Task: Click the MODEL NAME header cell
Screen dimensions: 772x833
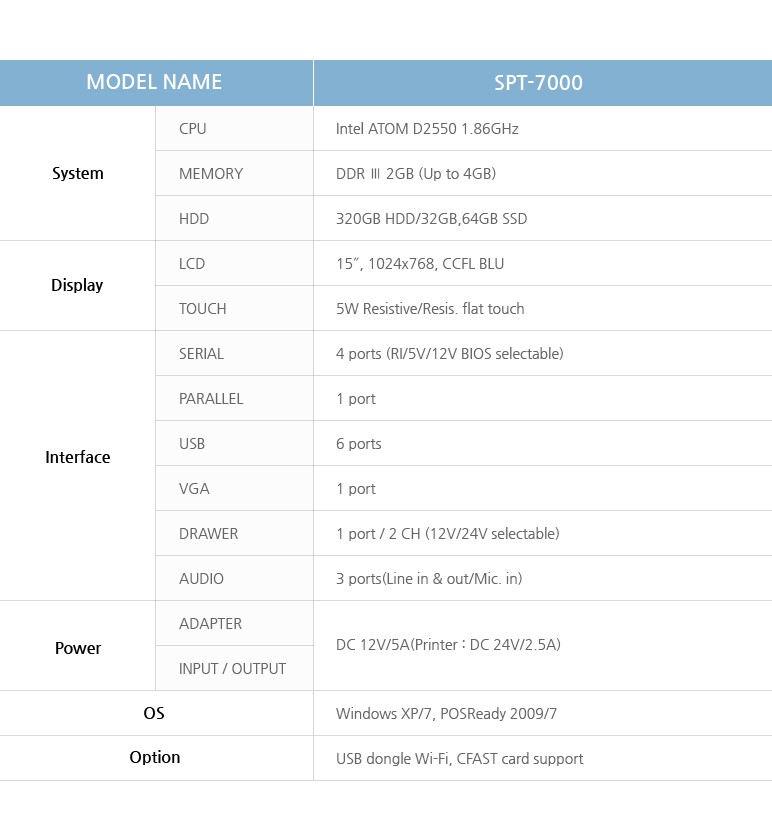Action: coord(154,83)
